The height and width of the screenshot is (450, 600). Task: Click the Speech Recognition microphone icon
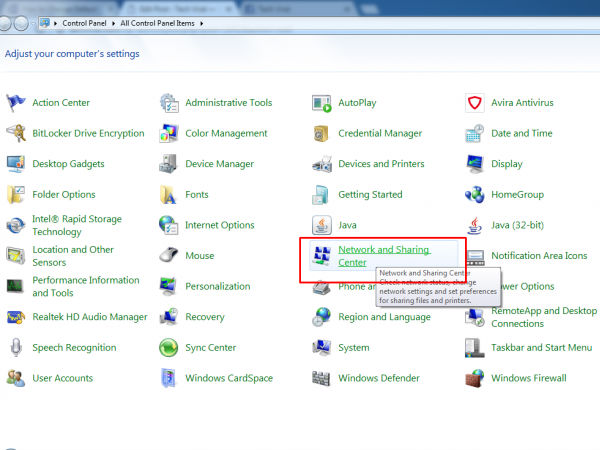[x=15, y=348]
